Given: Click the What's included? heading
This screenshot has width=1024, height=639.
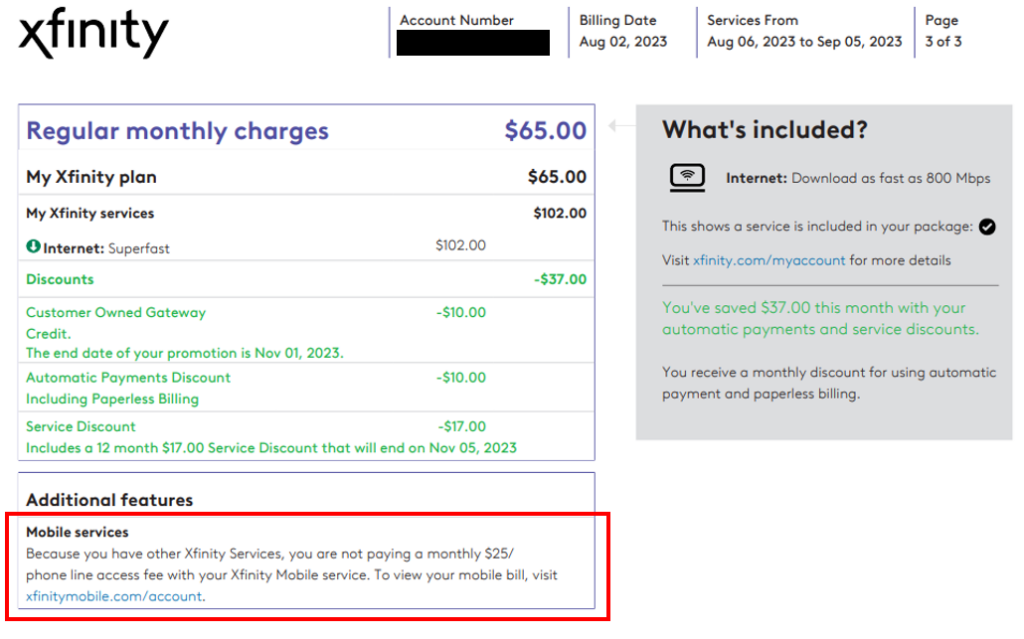Looking at the screenshot, I should [x=765, y=129].
